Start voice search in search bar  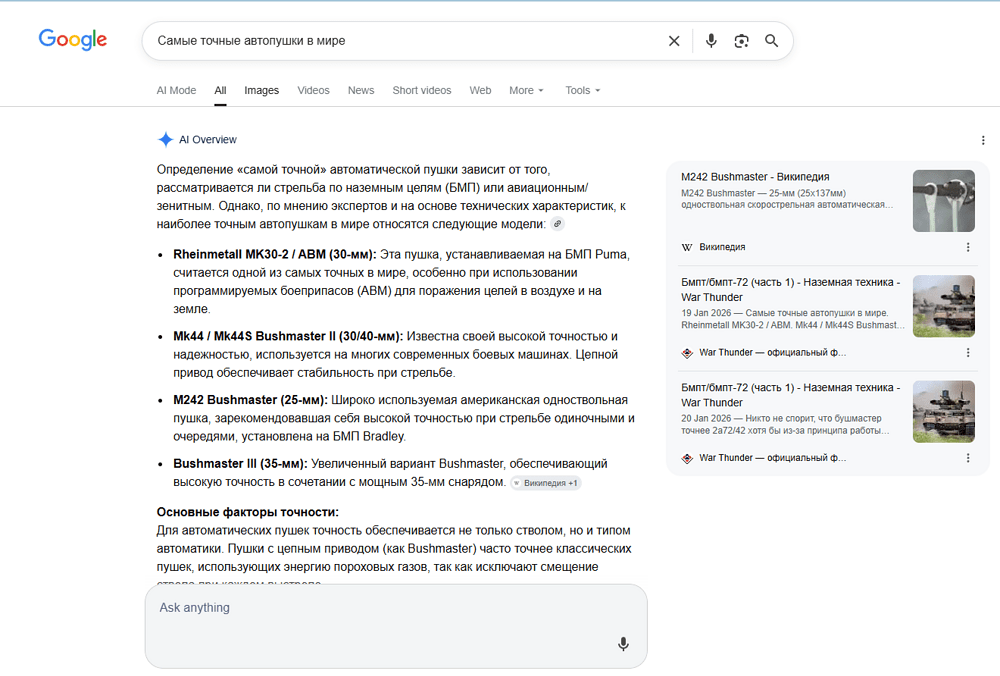pos(711,41)
